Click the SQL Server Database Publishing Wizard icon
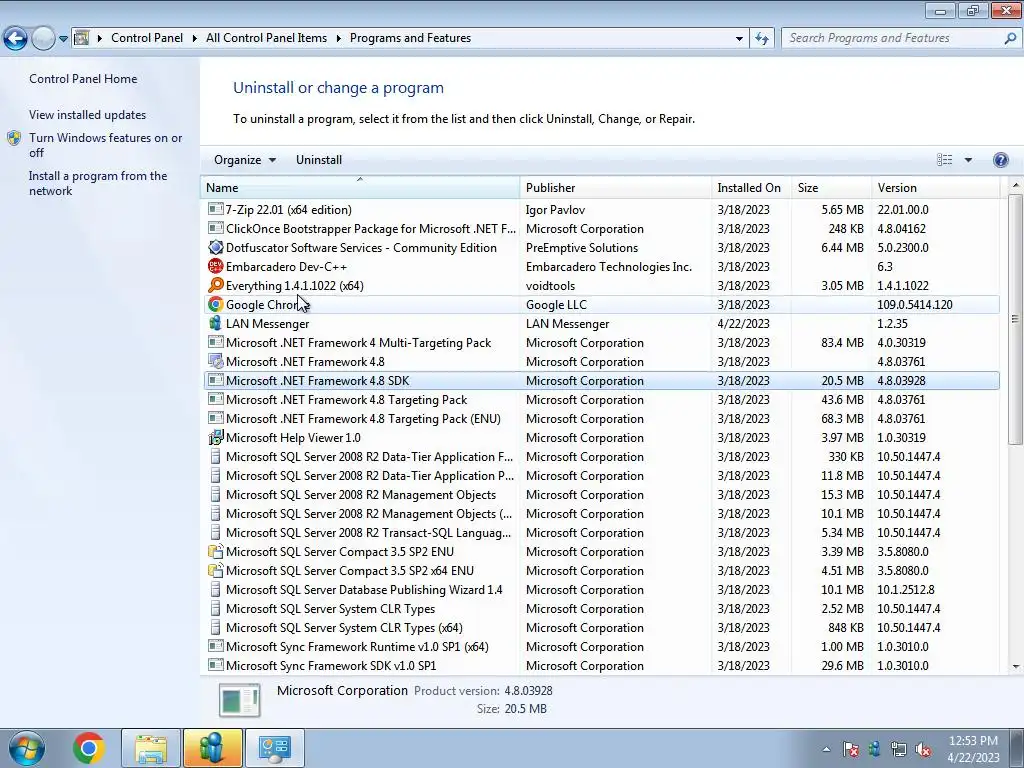 point(216,590)
